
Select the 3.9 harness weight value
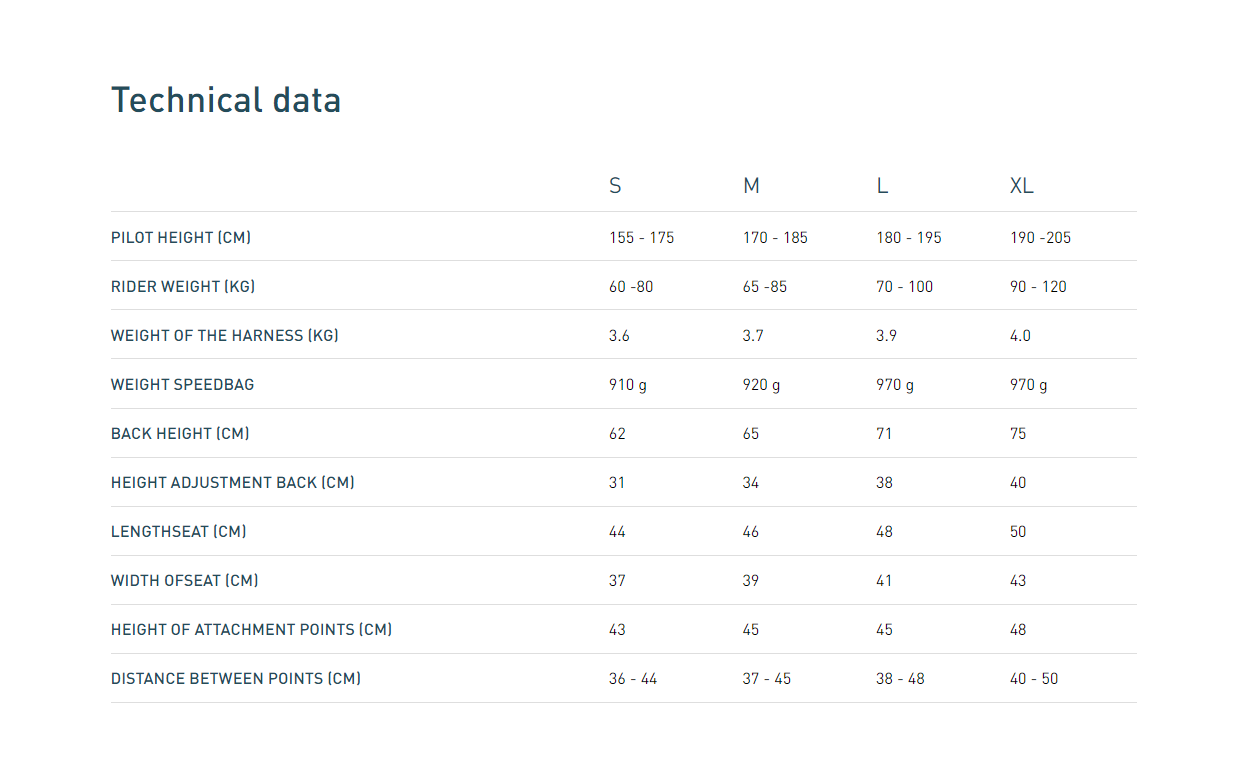click(886, 336)
